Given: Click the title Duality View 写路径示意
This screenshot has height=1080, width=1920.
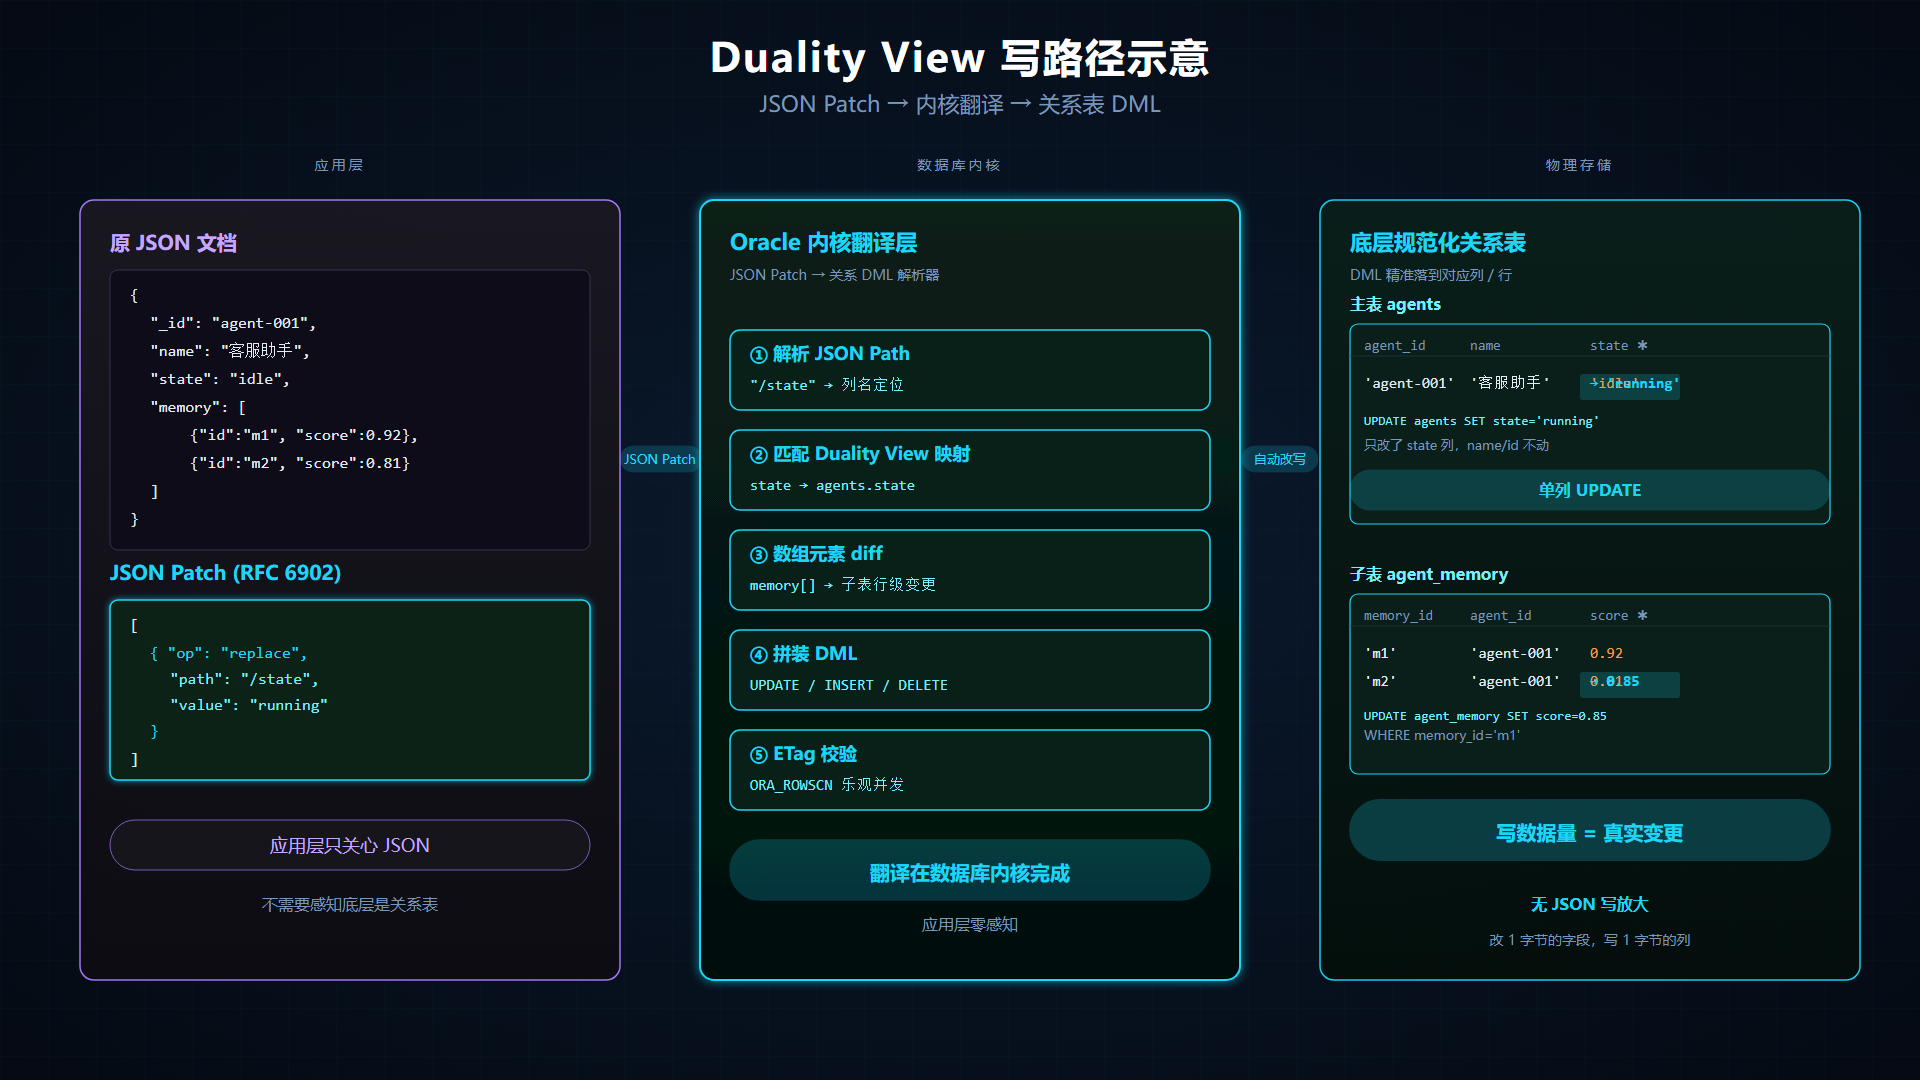Looking at the screenshot, I should pyautogui.click(x=960, y=57).
